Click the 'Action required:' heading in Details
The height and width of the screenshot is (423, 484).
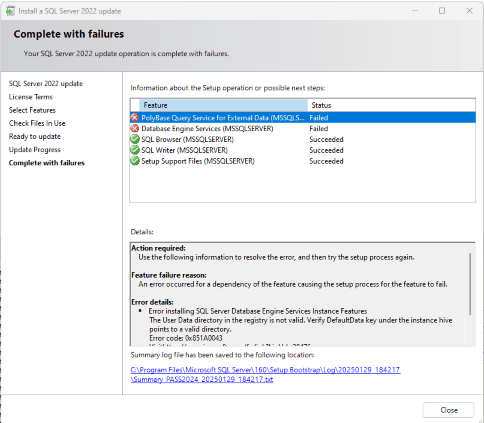158,248
